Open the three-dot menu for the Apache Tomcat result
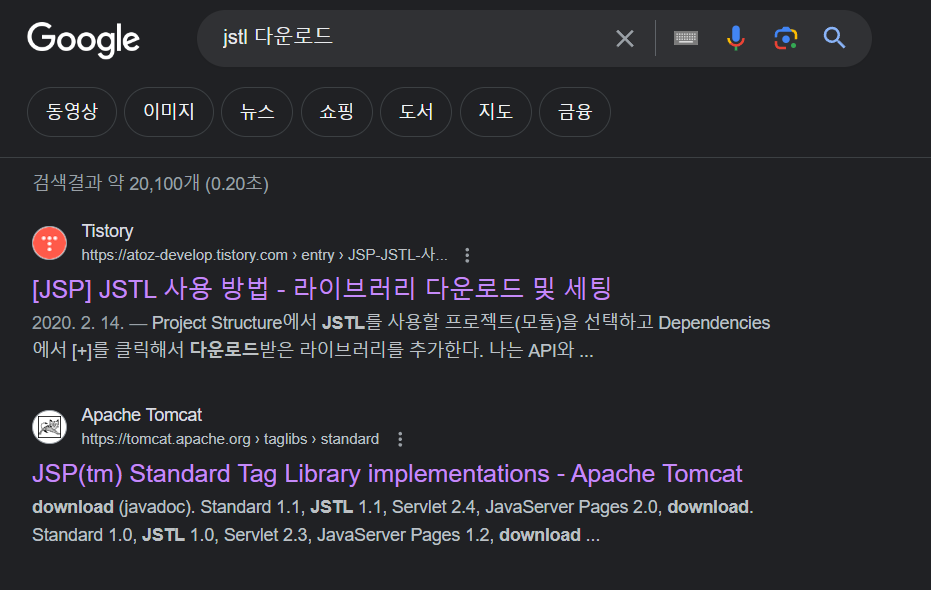The height and width of the screenshot is (590, 931). 400,439
